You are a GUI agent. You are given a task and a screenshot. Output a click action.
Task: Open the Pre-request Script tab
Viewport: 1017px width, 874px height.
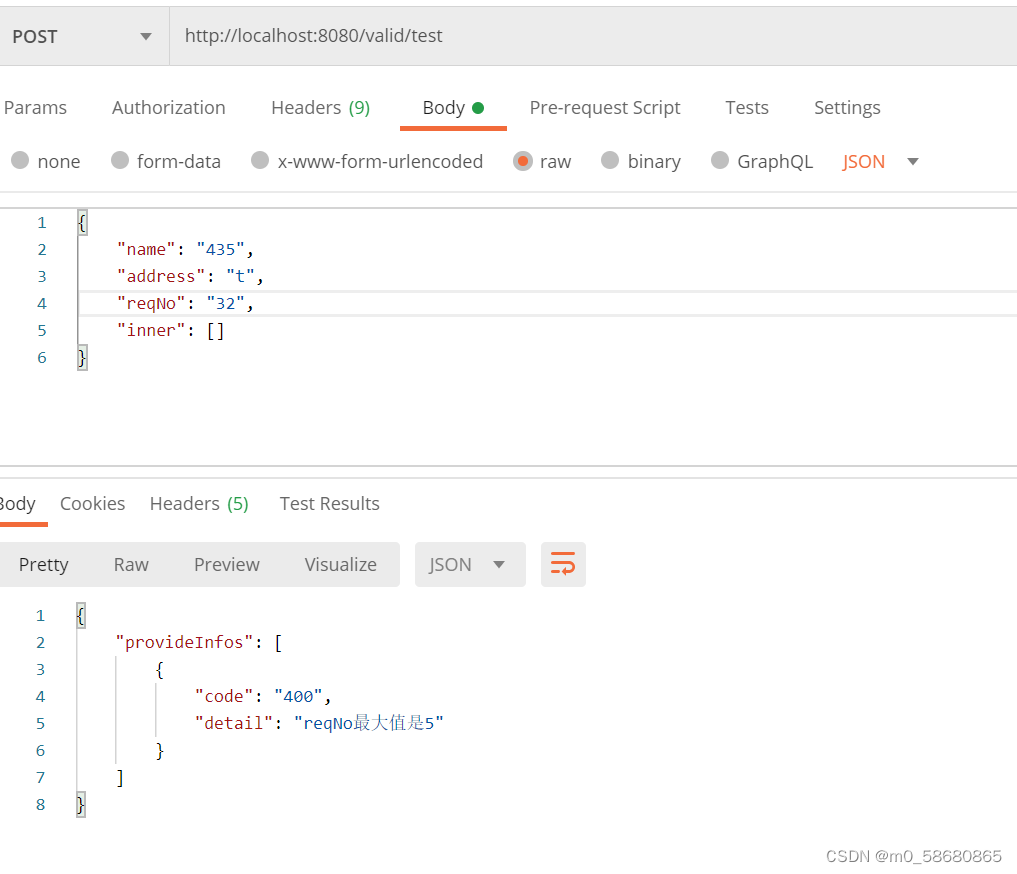(604, 108)
